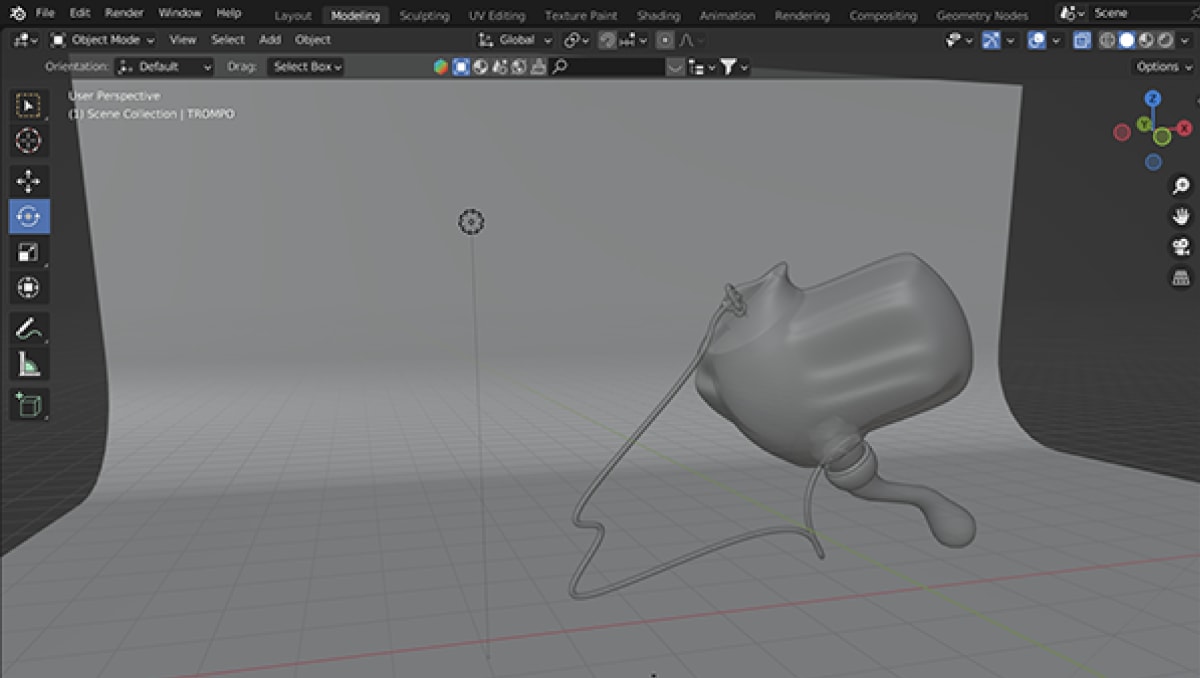Toggle viewport overlays button

(1038, 40)
